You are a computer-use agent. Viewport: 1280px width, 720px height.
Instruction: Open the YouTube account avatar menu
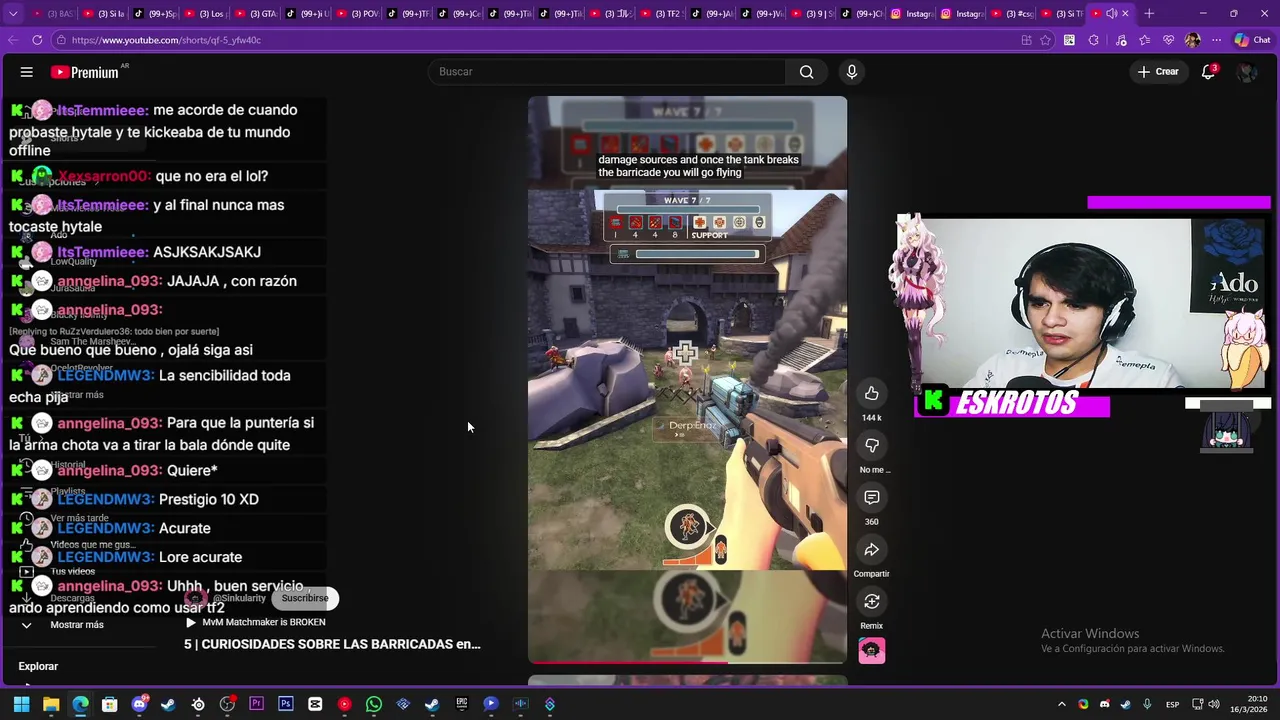pos(1246,72)
